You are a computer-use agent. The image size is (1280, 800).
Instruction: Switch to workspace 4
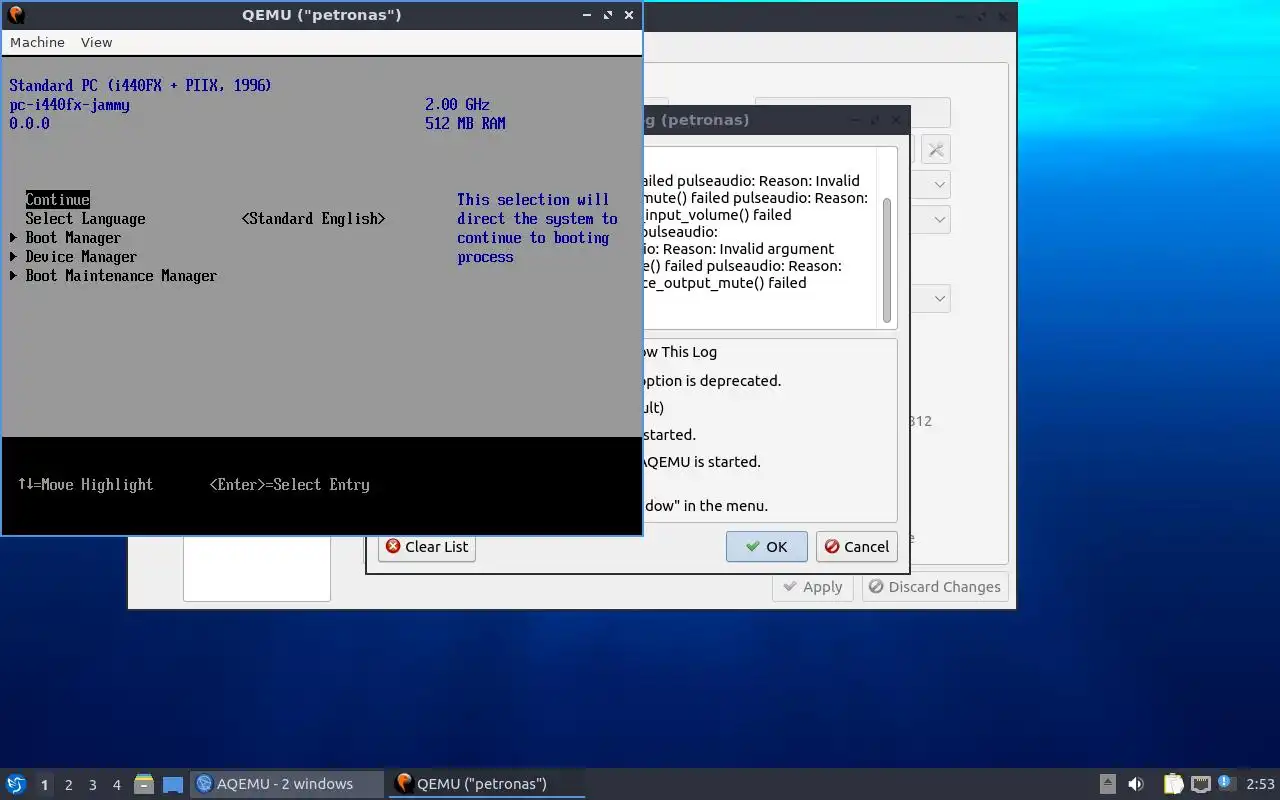tap(116, 785)
